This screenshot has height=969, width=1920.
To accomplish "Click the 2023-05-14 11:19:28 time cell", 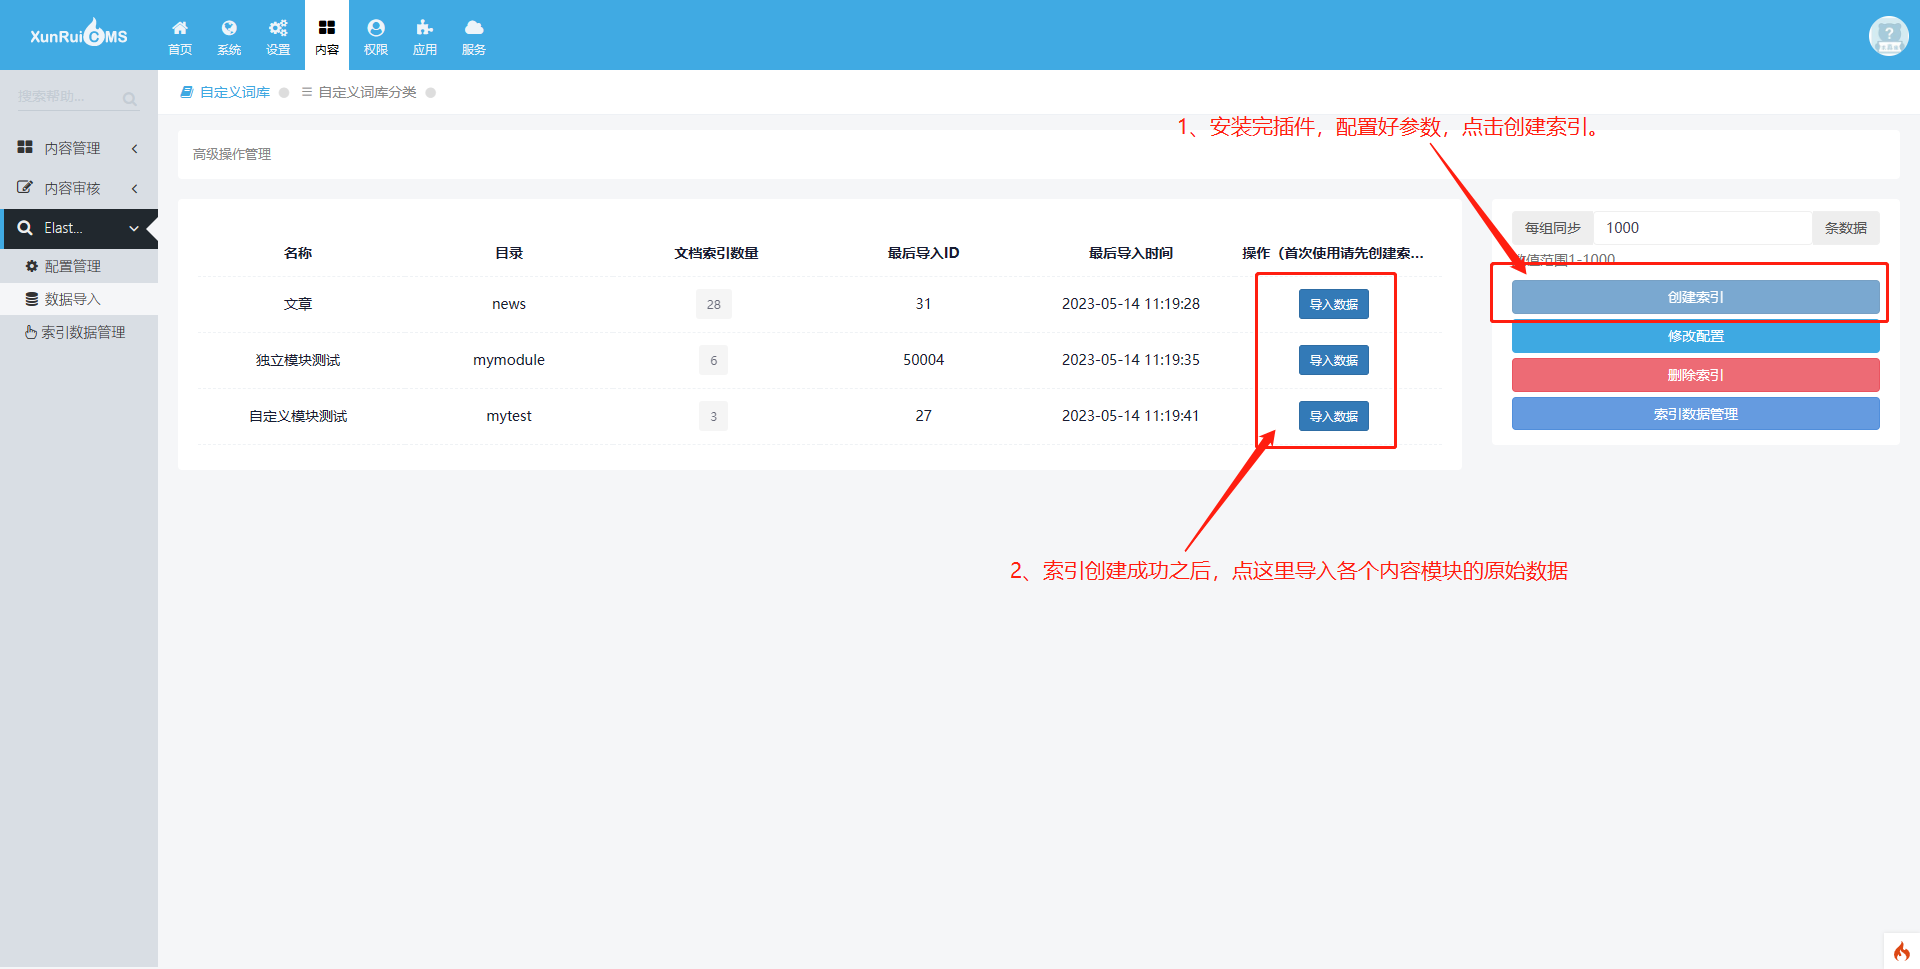I will (1131, 304).
